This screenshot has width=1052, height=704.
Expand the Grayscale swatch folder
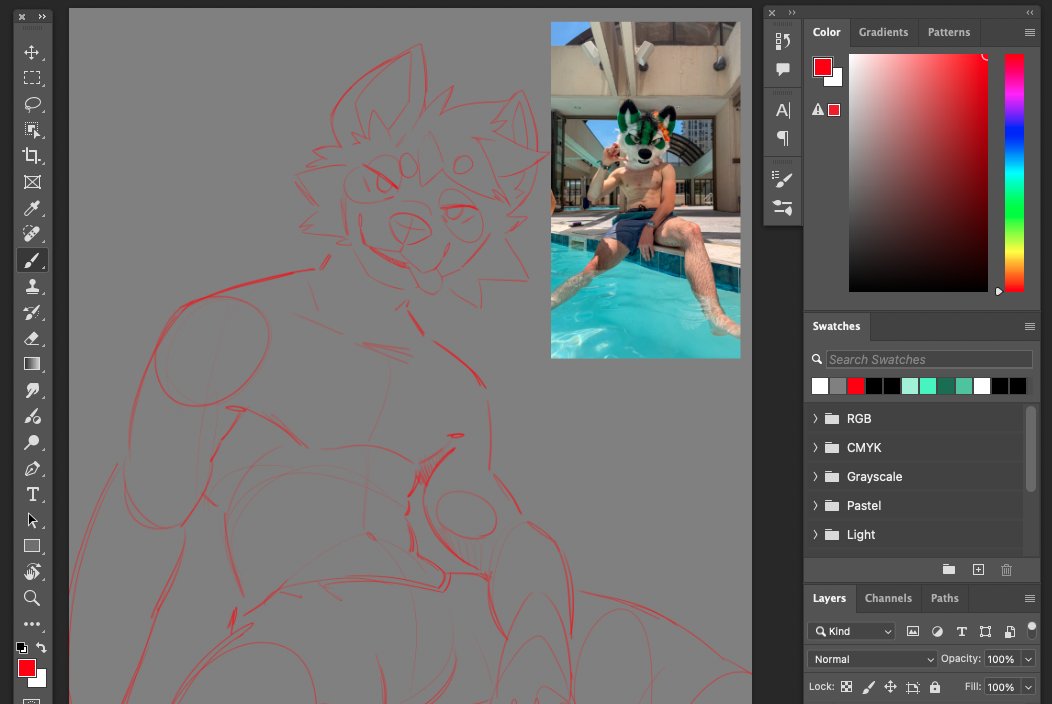[815, 476]
